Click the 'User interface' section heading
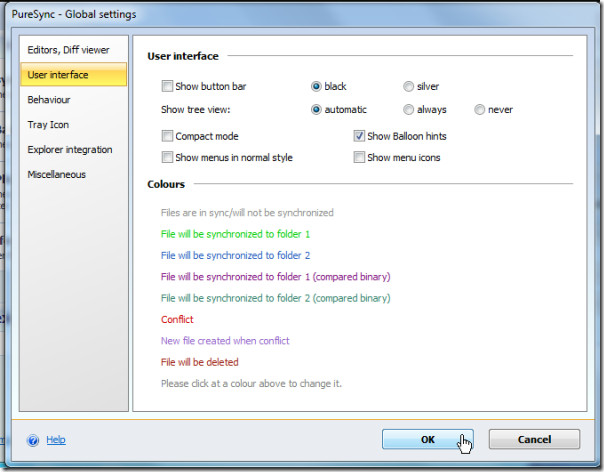The image size is (604, 472). [x=183, y=56]
